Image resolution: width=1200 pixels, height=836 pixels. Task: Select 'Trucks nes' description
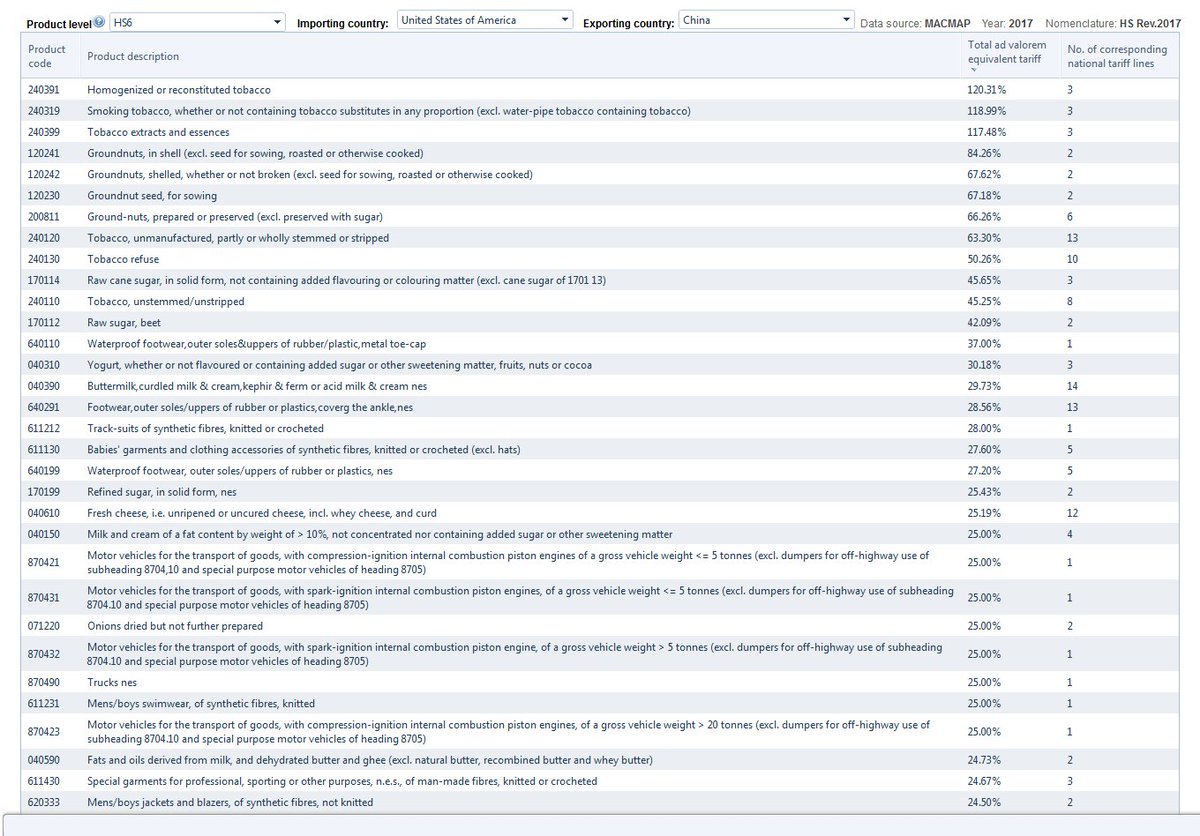(113, 682)
